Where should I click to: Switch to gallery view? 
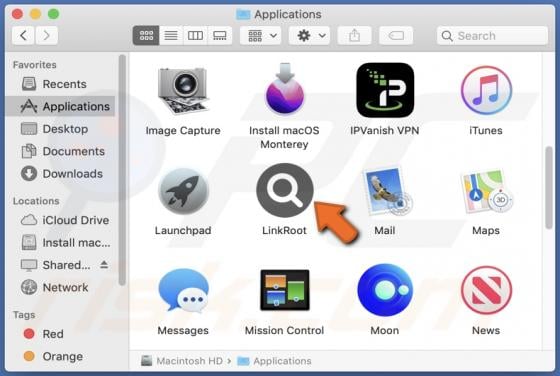[220, 35]
